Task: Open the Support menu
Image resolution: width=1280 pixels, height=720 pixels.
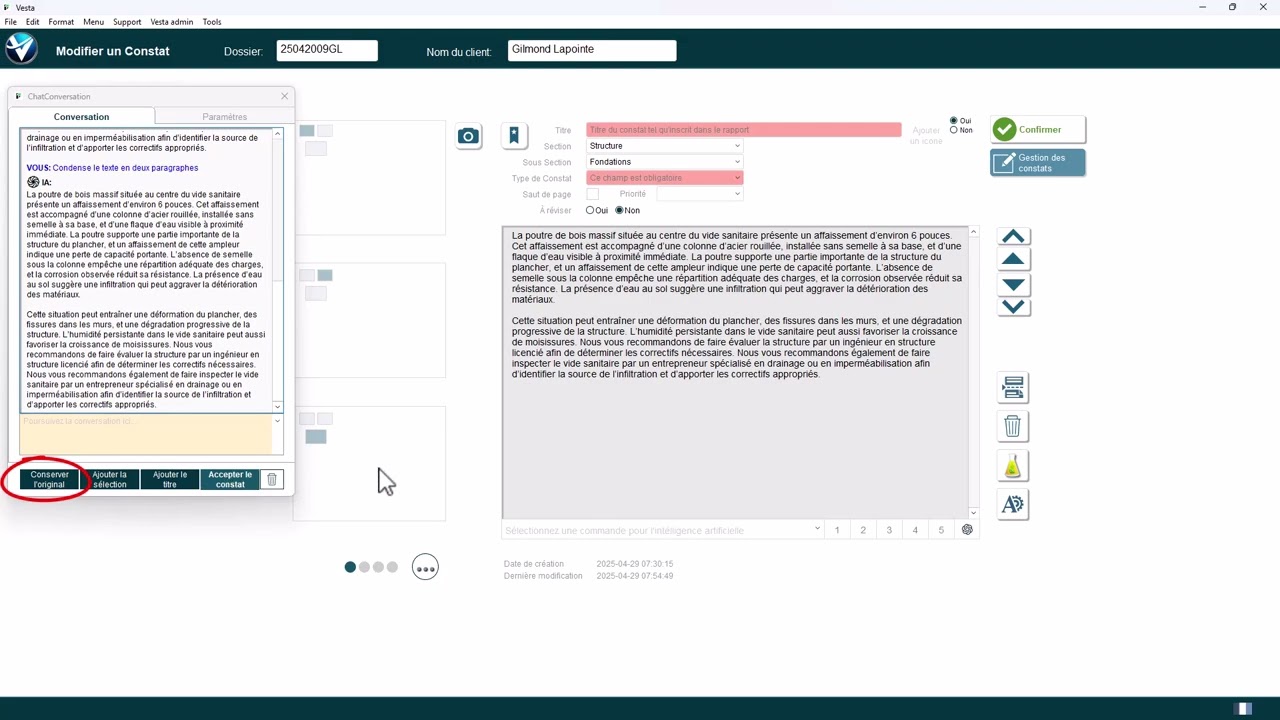Action: click(127, 21)
